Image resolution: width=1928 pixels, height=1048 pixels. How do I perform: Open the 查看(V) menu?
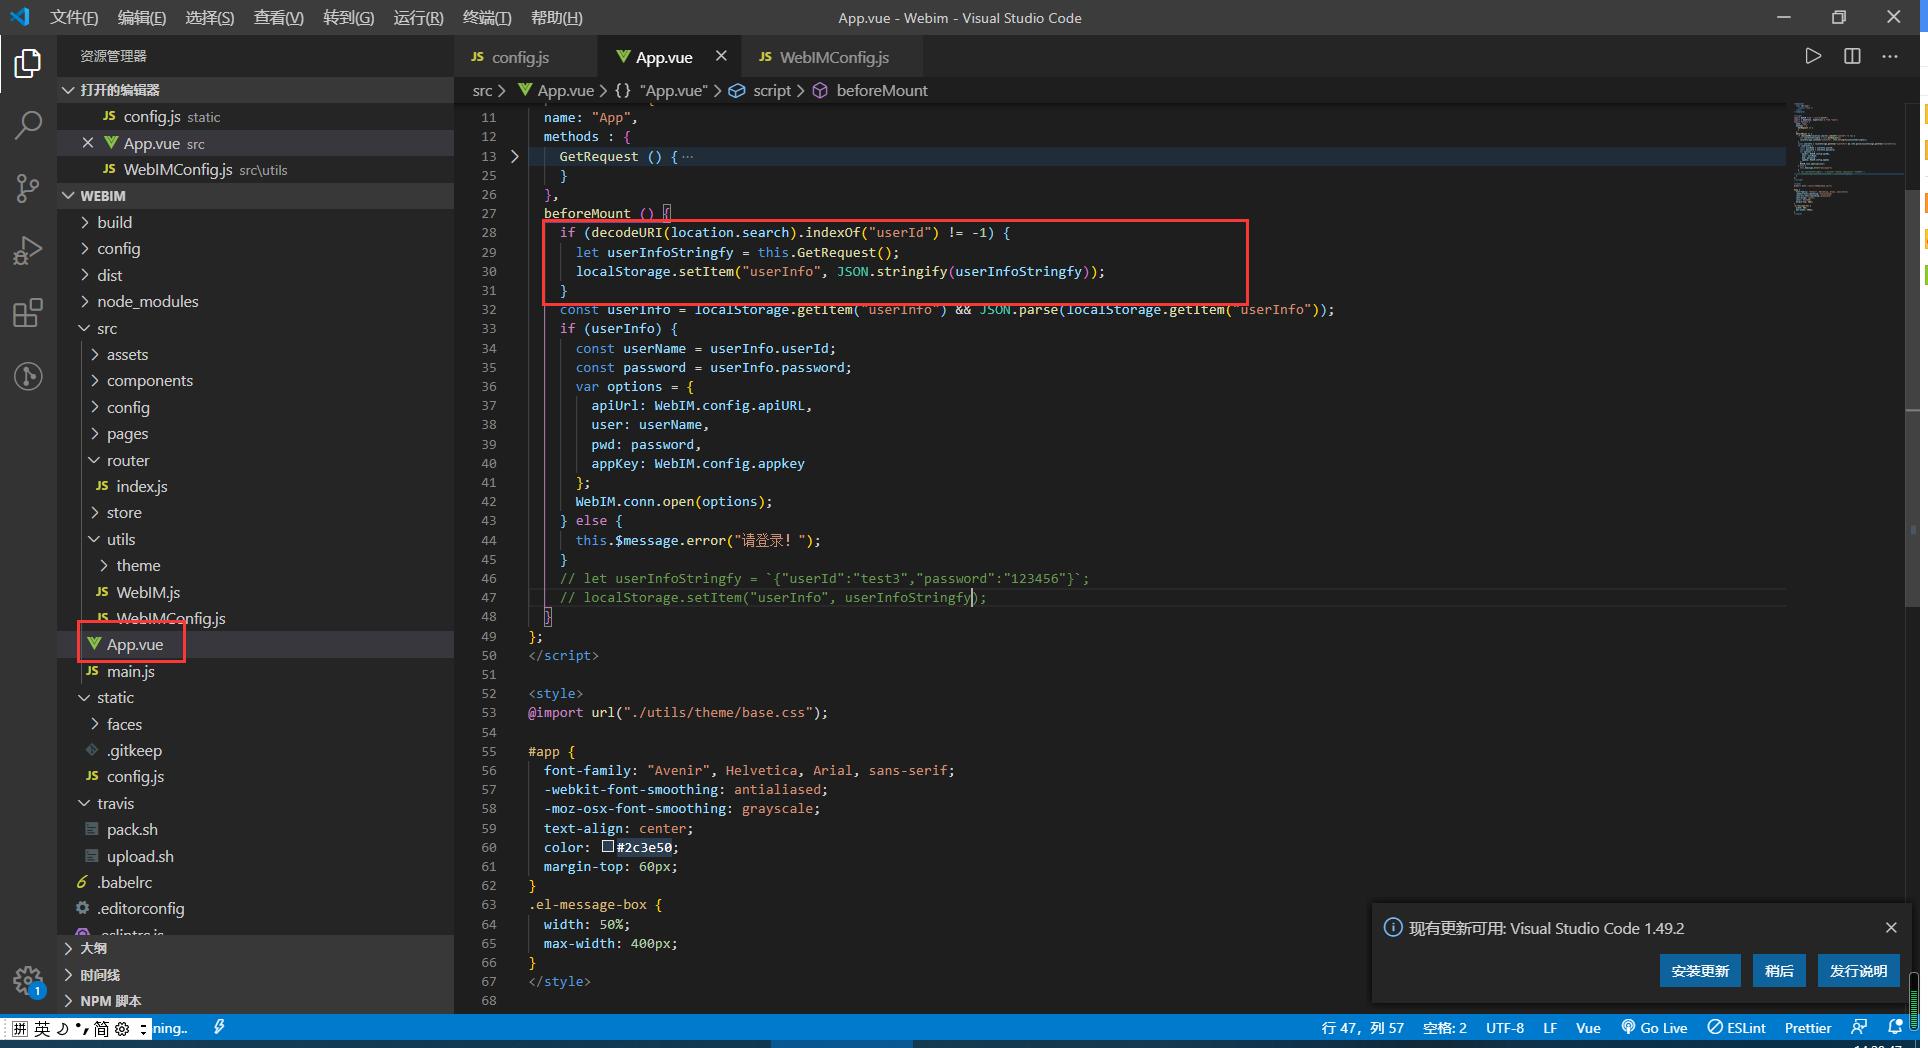coord(279,17)
